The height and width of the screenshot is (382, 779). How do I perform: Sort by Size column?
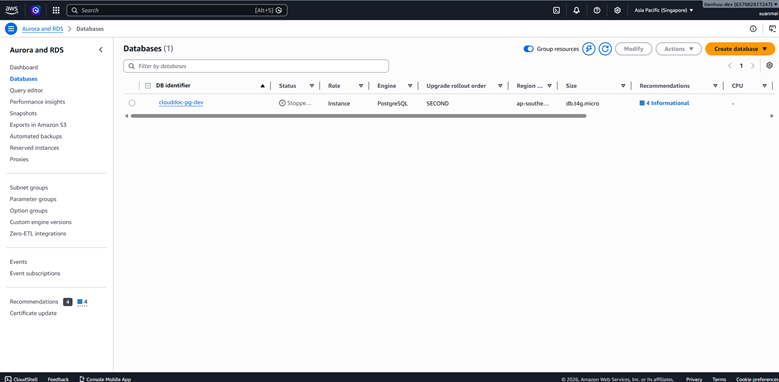623,86
